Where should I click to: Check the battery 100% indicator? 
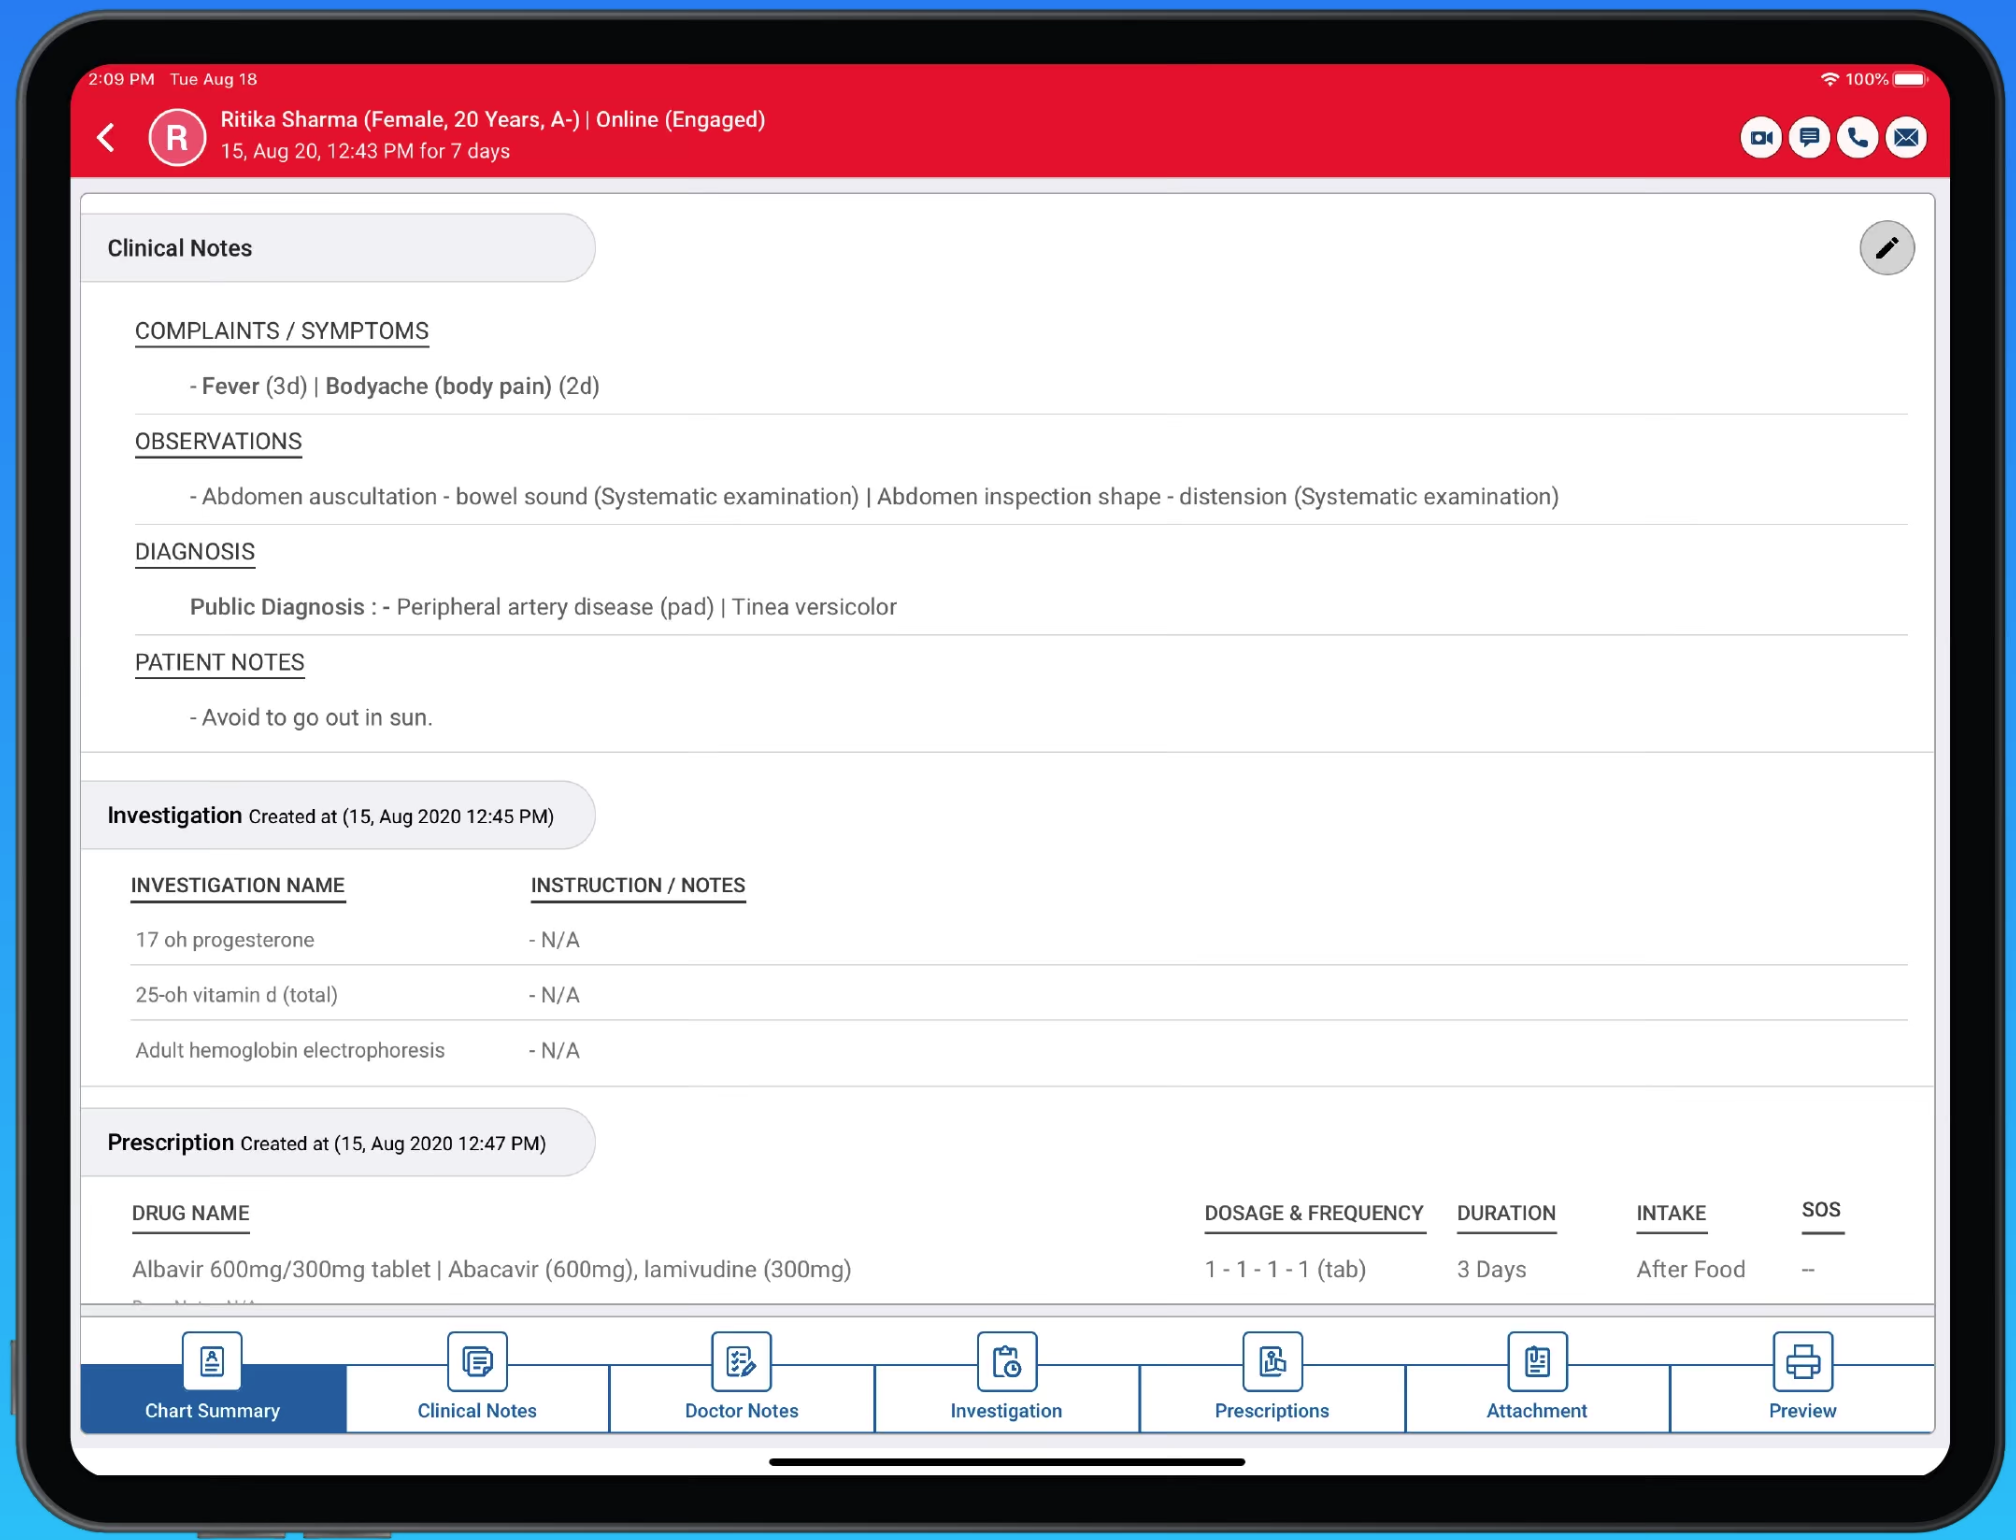pos(1885,79)
